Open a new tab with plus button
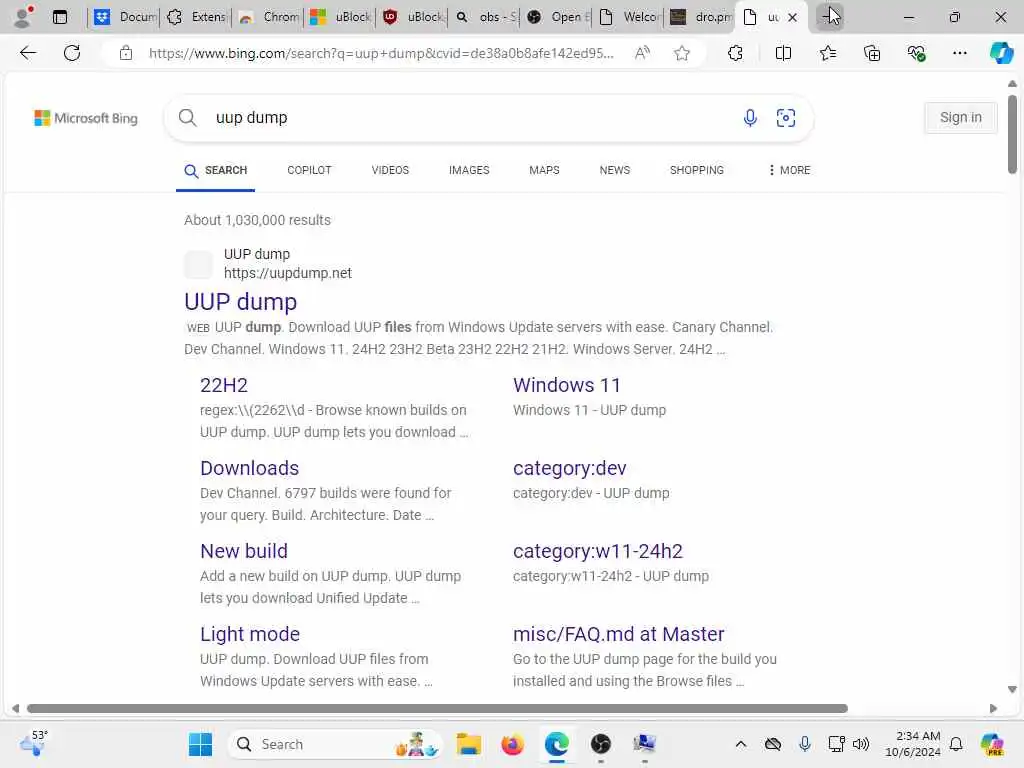This screenshot has width=1024, height=768. pyautogui.click(x=830, y=16)
